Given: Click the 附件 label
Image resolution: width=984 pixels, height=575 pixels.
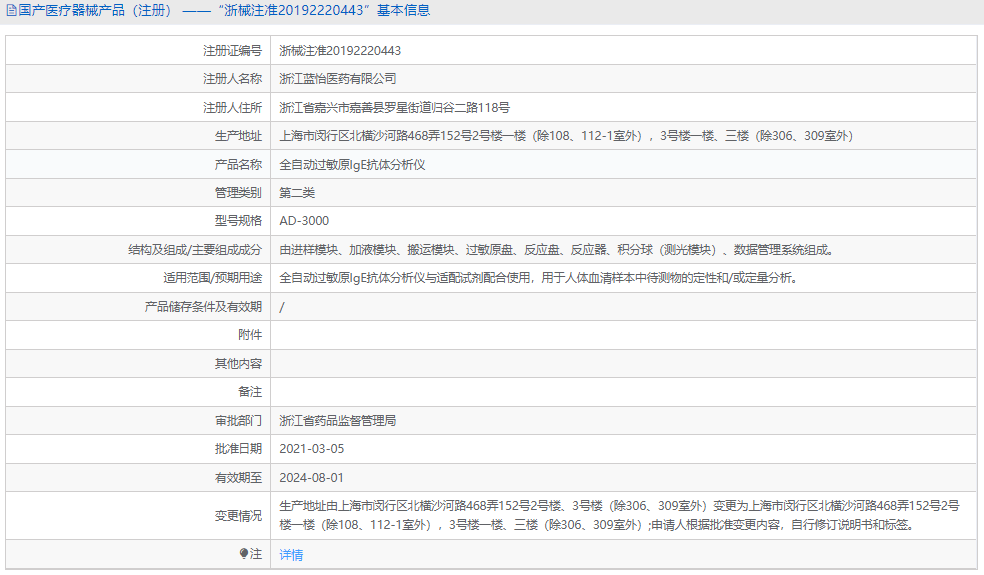Looking at the screenshot, I should tap(250, 335).
